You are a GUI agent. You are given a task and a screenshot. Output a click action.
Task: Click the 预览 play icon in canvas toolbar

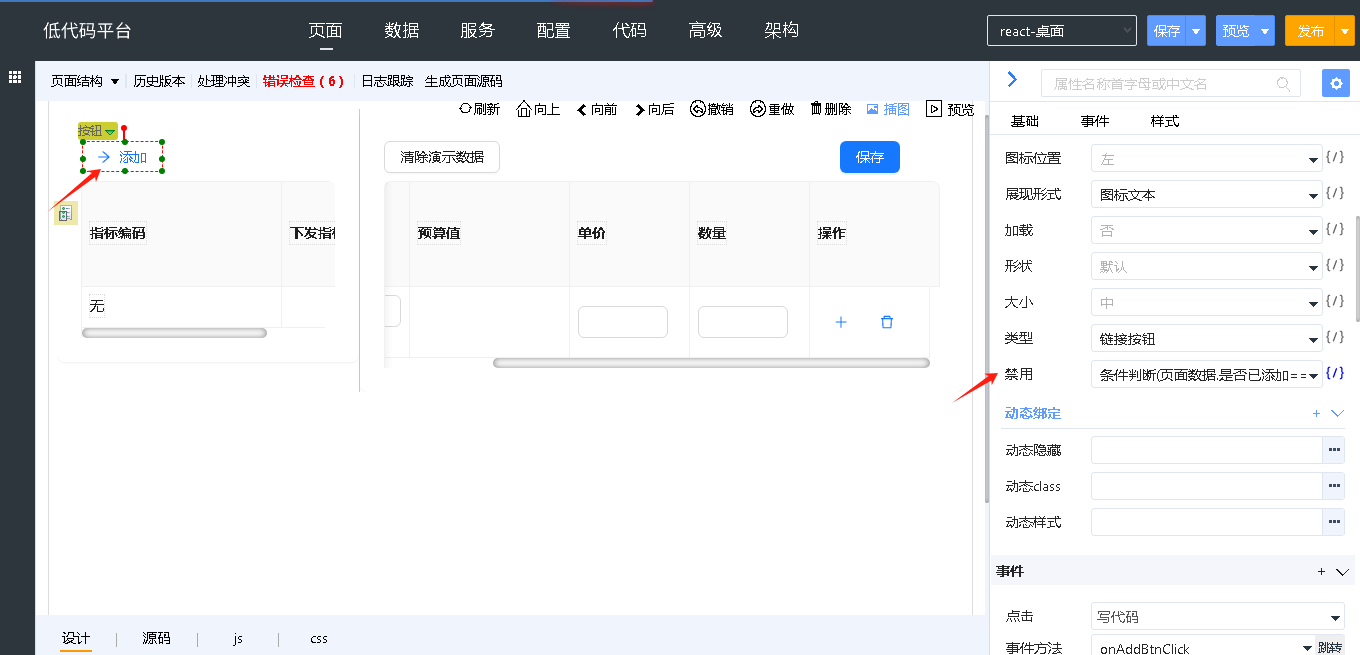[x=934, y=109]
